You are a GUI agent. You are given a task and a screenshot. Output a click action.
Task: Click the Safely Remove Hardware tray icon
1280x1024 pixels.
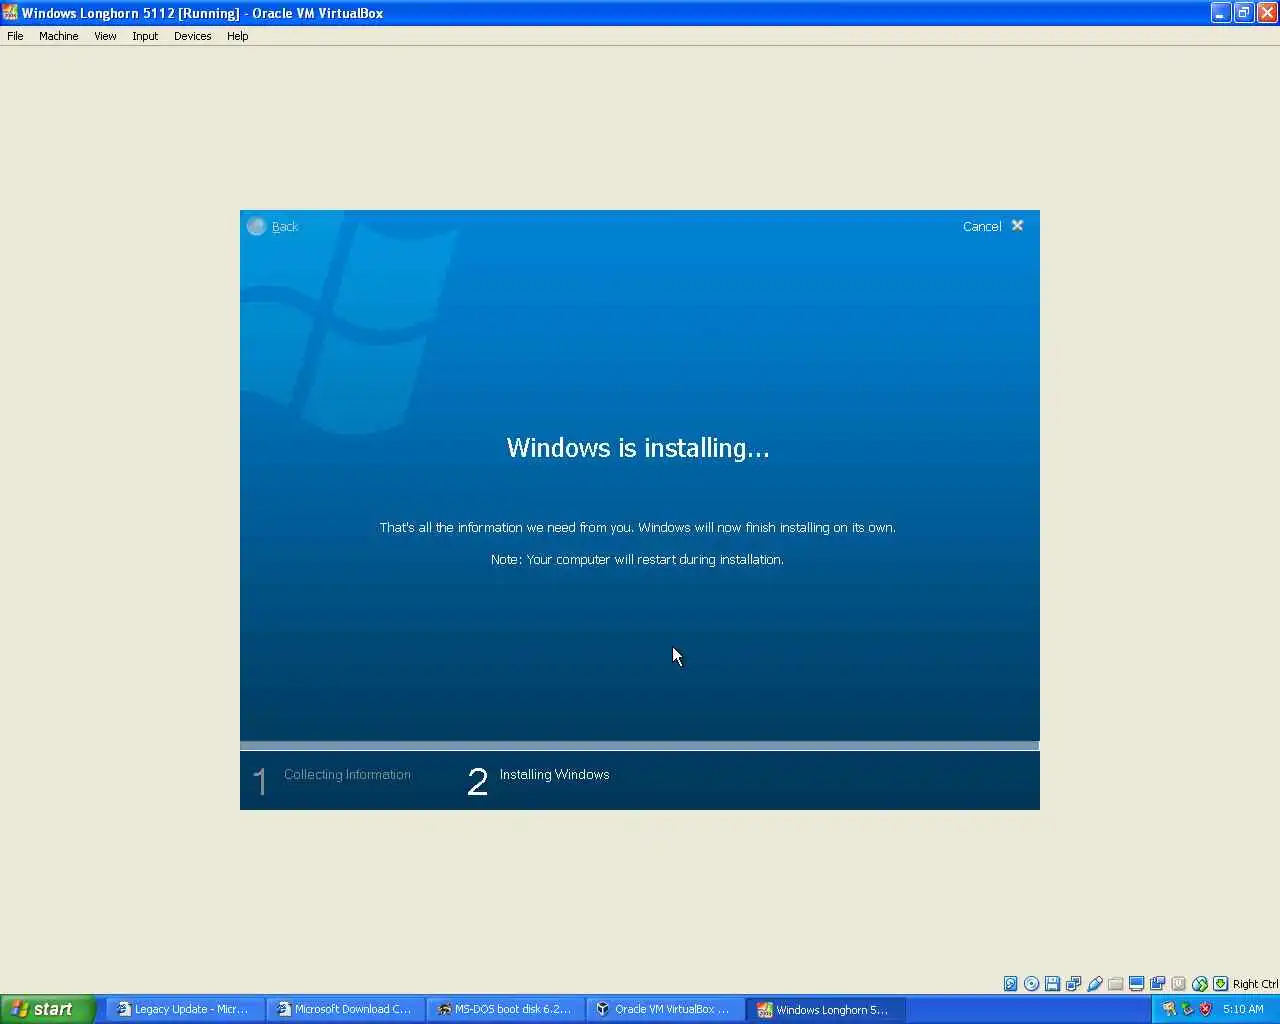[x=1187, y=1009]
